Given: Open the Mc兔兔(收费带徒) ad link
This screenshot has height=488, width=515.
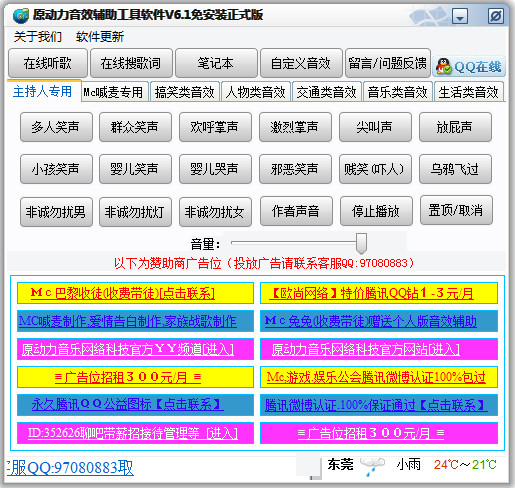Looking at the screenshot, I should click(370, 321).
